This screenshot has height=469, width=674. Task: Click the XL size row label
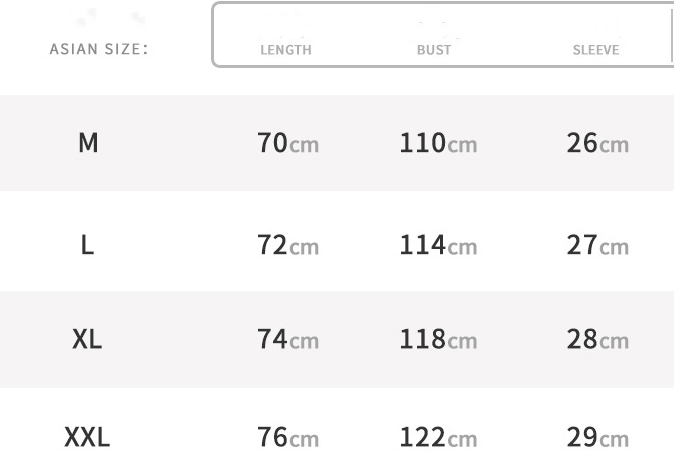(x=87, y=339)
